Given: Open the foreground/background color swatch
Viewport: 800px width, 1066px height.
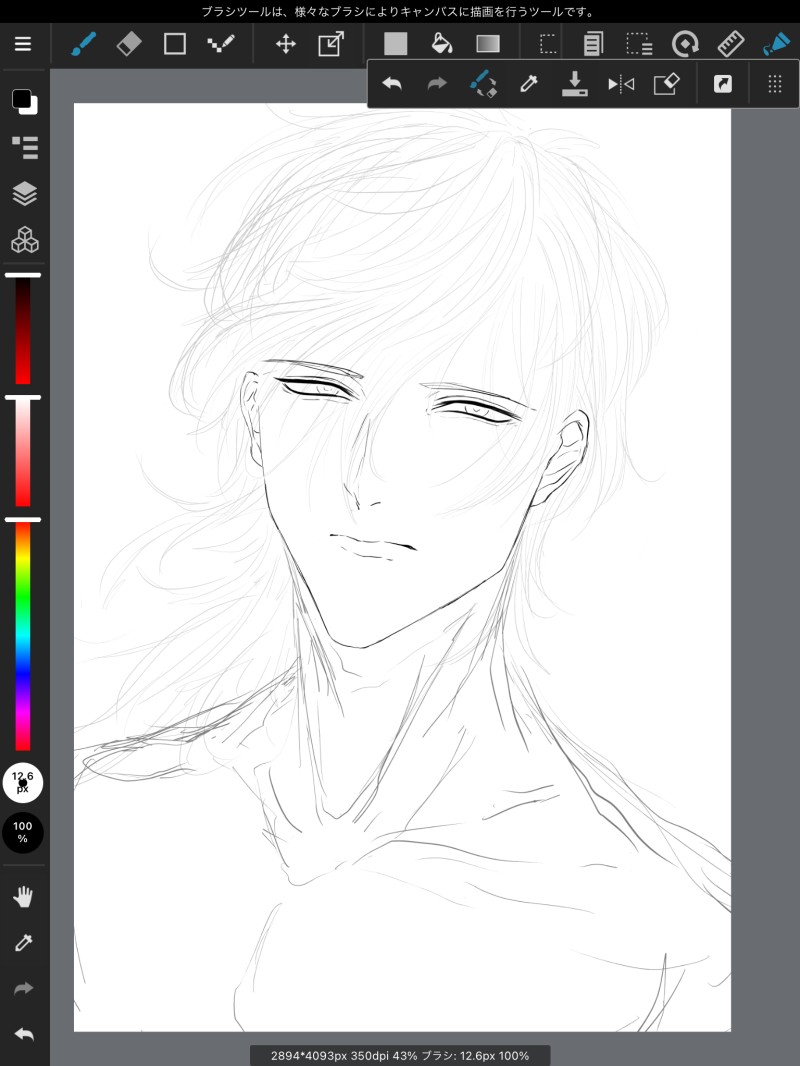Looking at the screenshot, I should coord(24,102).
